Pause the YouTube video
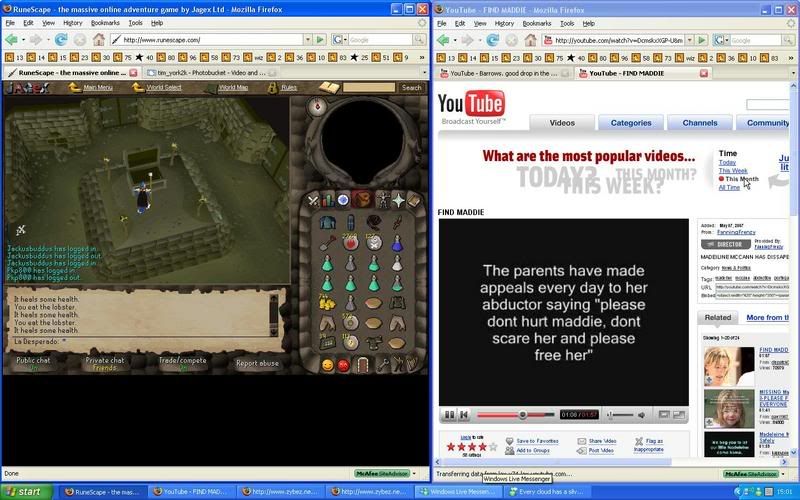Image resolution: width=800 pixels, height=500 pixels. tap(449, 415)
